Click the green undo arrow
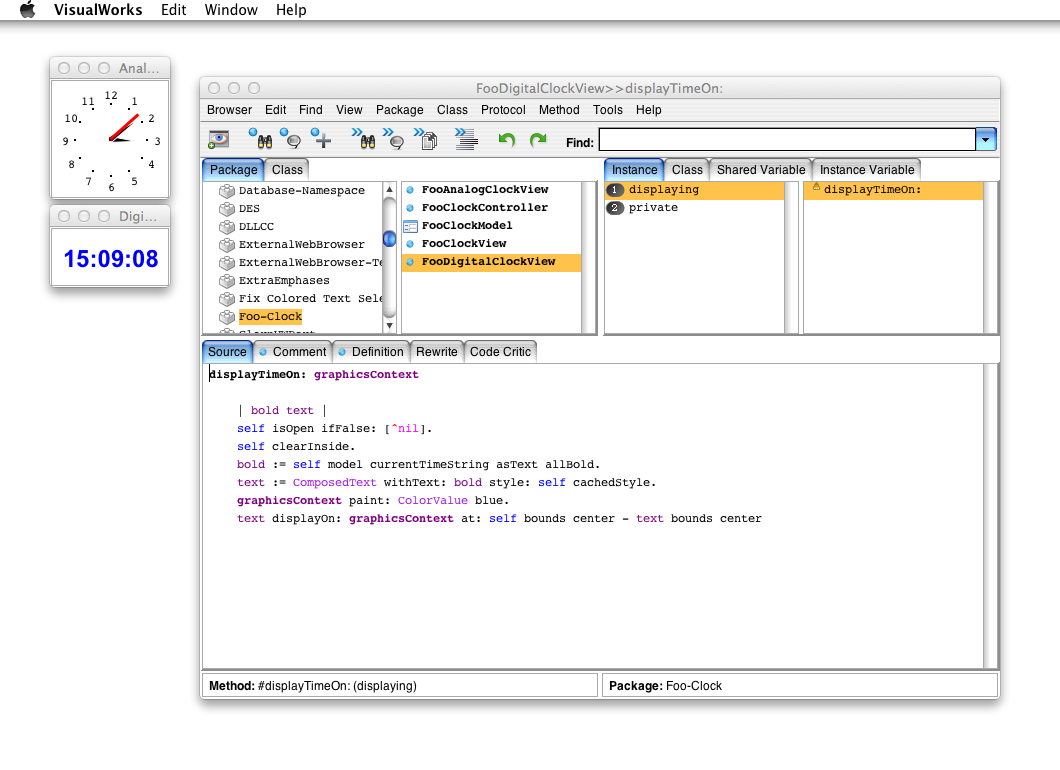 (x=506, y=139)
